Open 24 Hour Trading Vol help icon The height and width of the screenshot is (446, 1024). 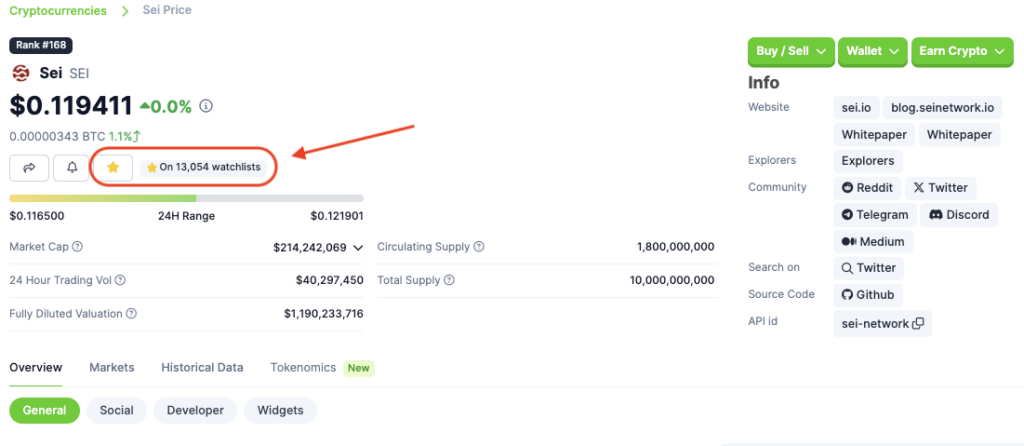[120, 280]
